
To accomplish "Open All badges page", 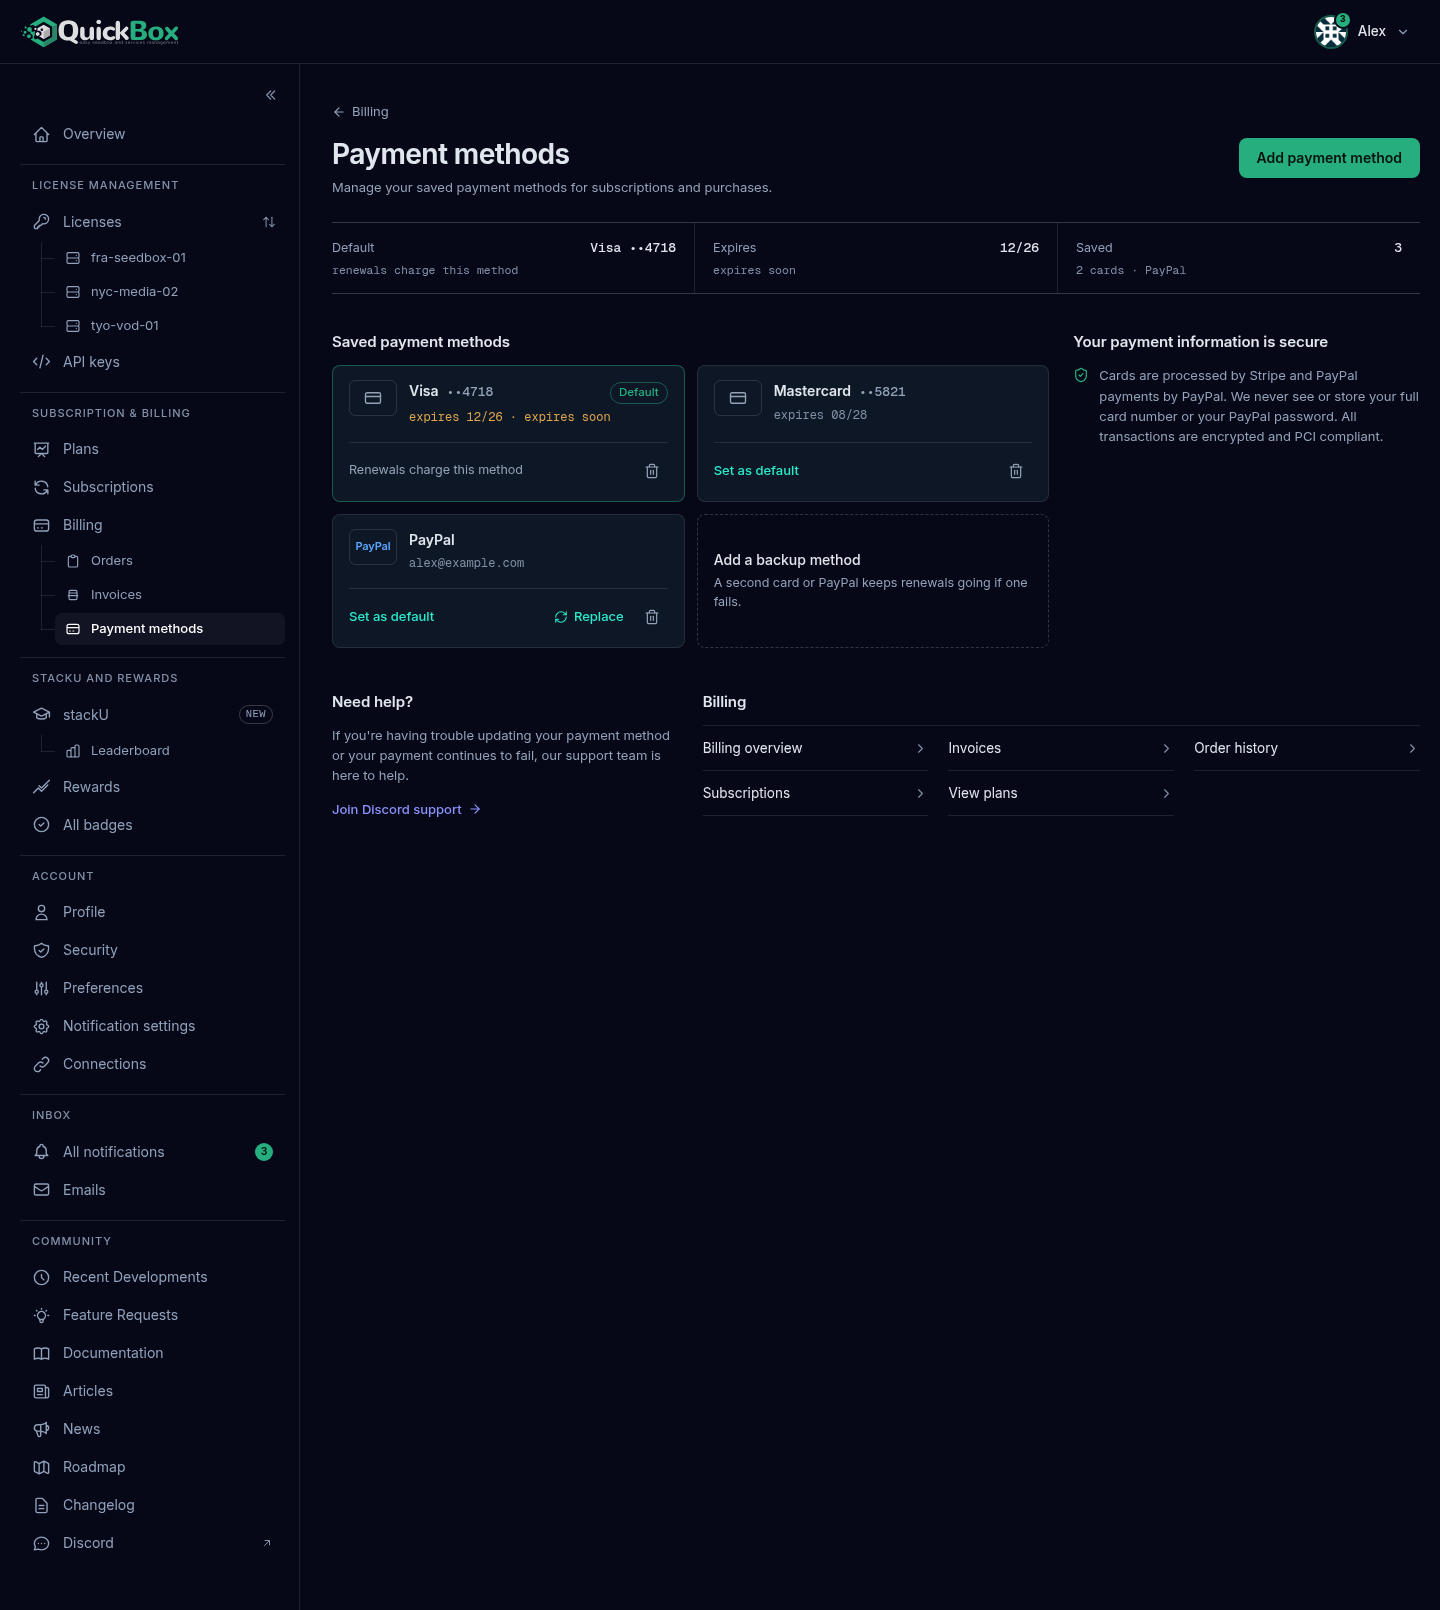I will pyautogui.click(x=152, y=825).
